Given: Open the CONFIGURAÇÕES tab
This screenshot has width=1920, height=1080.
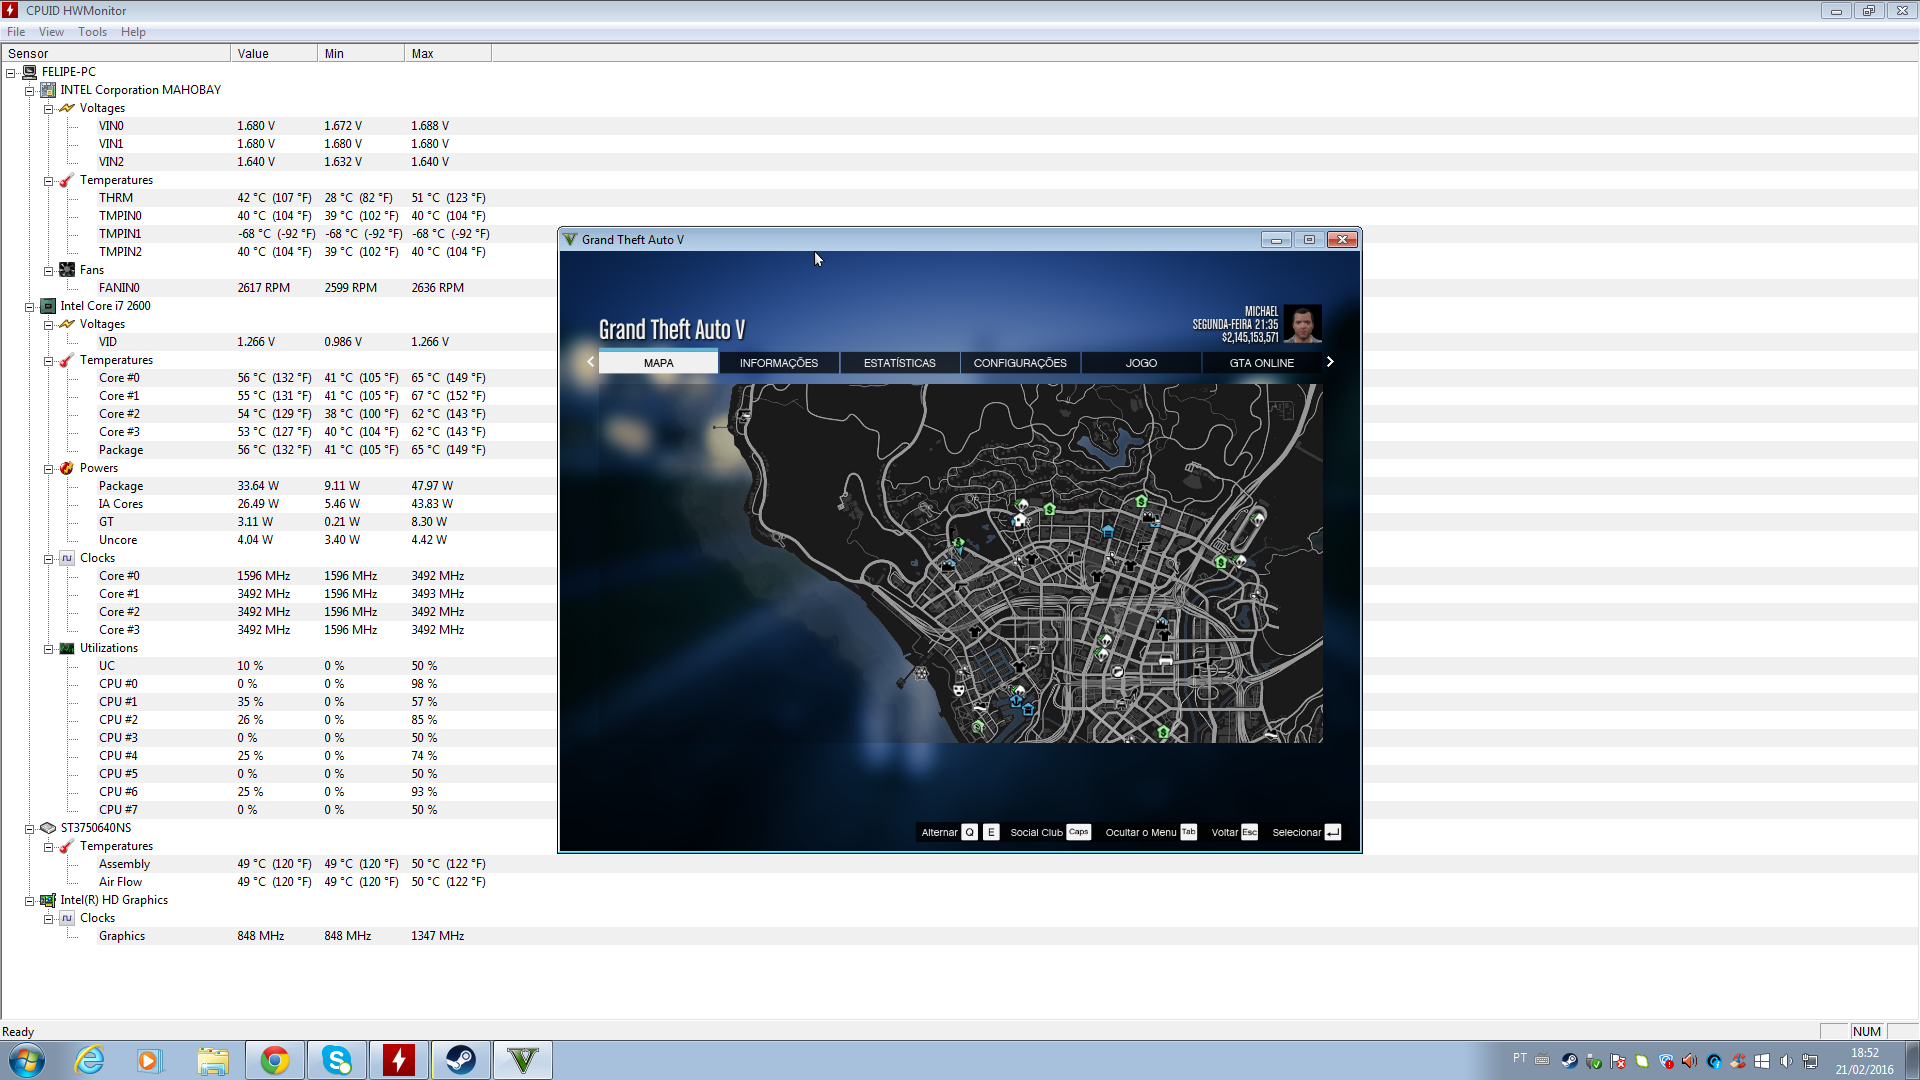Looking at the screenshot, I should pyautogui.click(x=1020, y=363).
